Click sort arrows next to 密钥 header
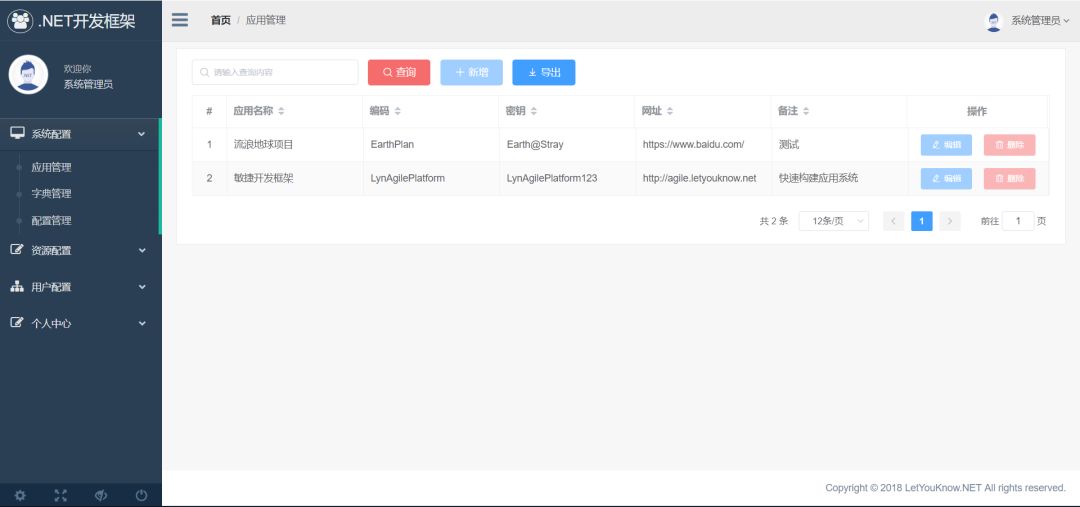 [534, 112]
